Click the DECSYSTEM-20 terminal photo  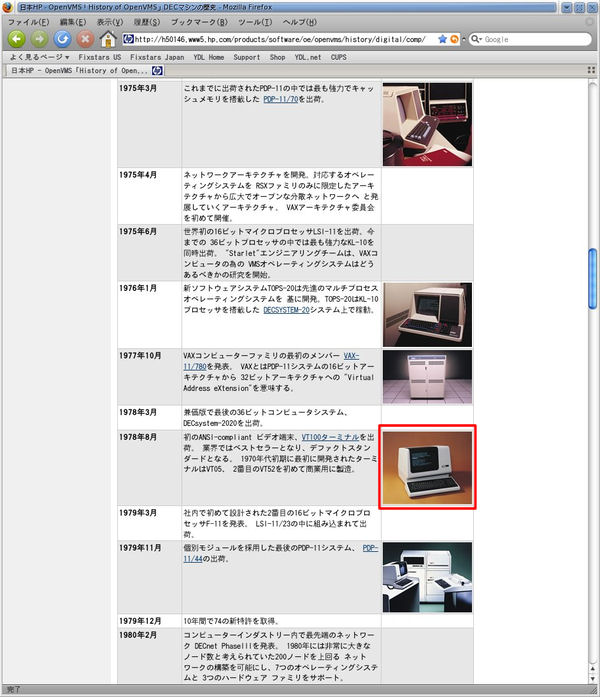tap(427, 314)
